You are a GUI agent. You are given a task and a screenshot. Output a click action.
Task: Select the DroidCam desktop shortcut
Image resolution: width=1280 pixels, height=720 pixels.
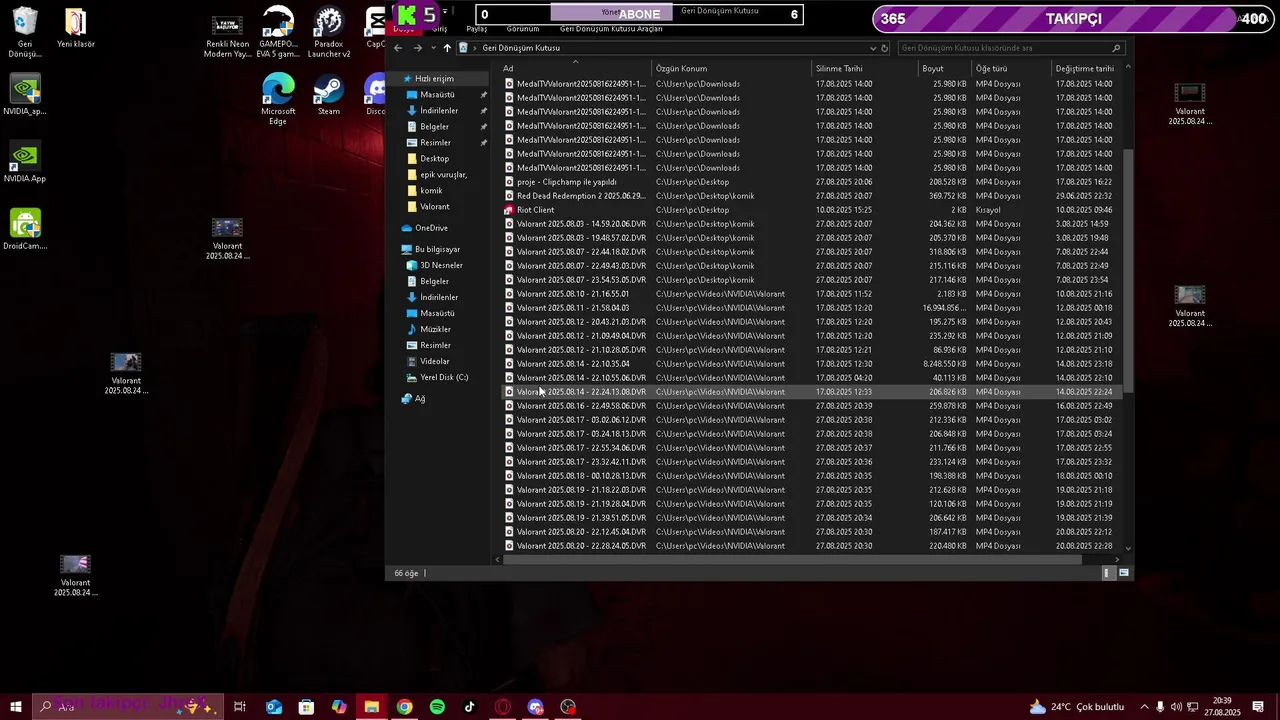click(x=25, y=230)
